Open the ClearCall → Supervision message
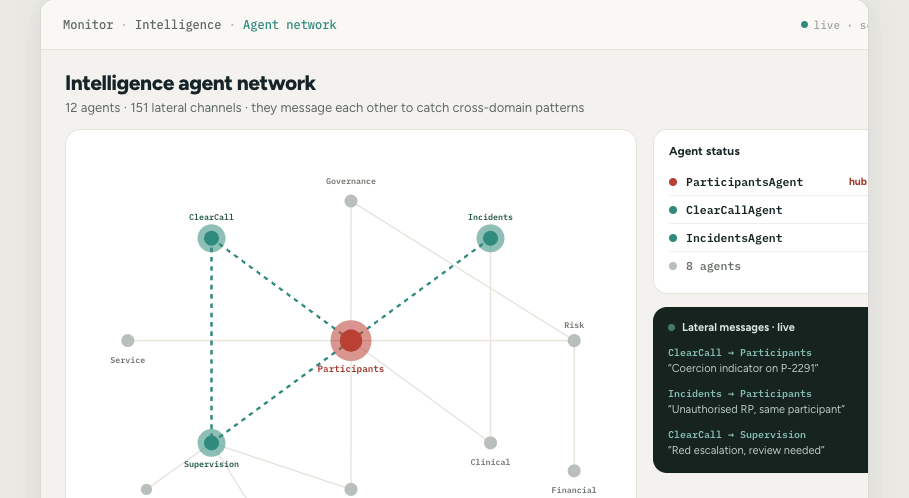Viewport: 909px width, 498px height. [x=737, y=435]
